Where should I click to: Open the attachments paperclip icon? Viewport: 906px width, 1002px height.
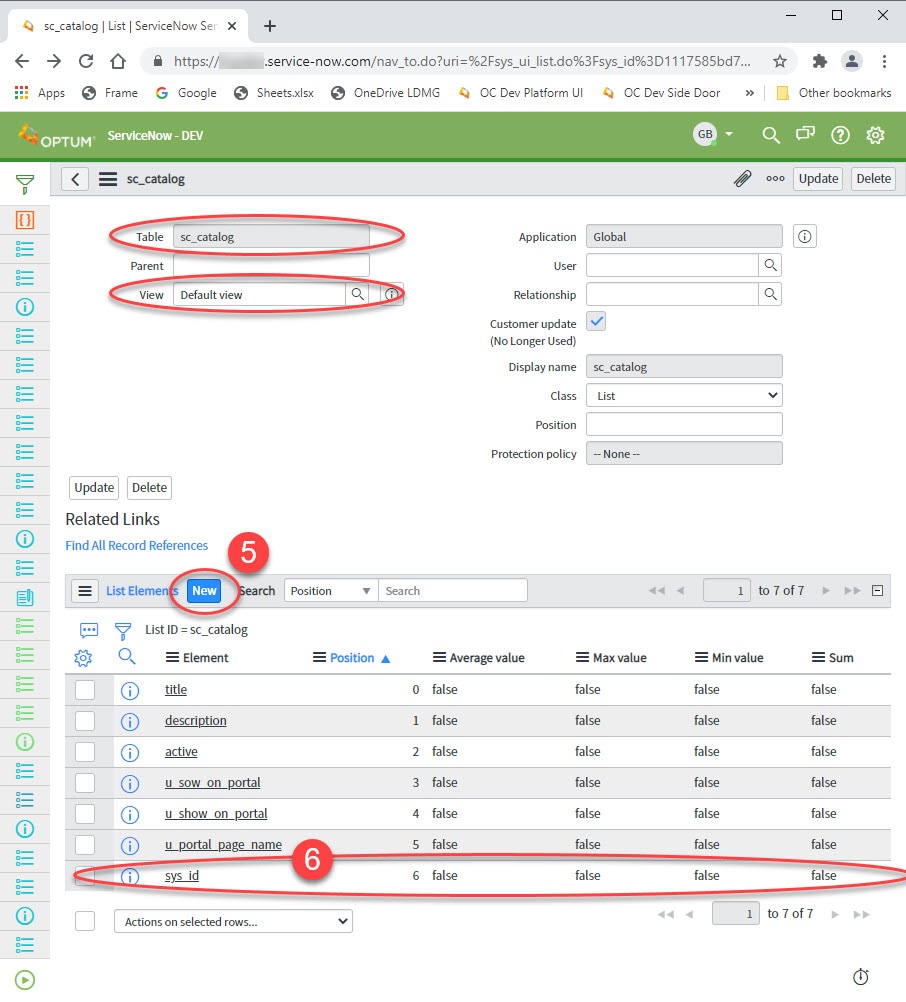[742, 178]
